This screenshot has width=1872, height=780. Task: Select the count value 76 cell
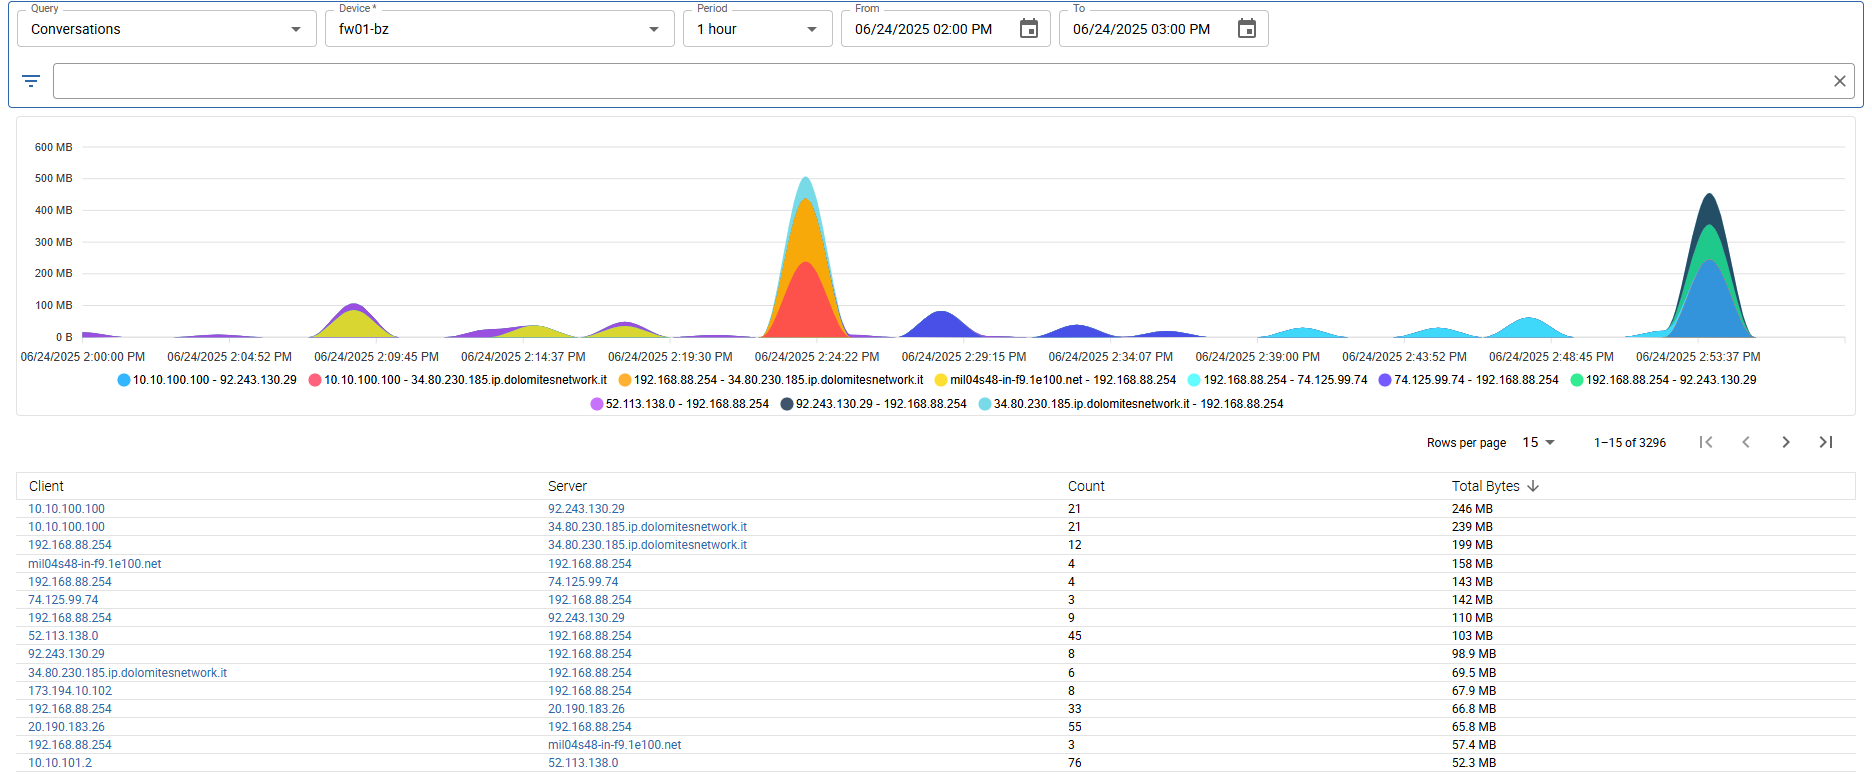tap(1075, 763)
